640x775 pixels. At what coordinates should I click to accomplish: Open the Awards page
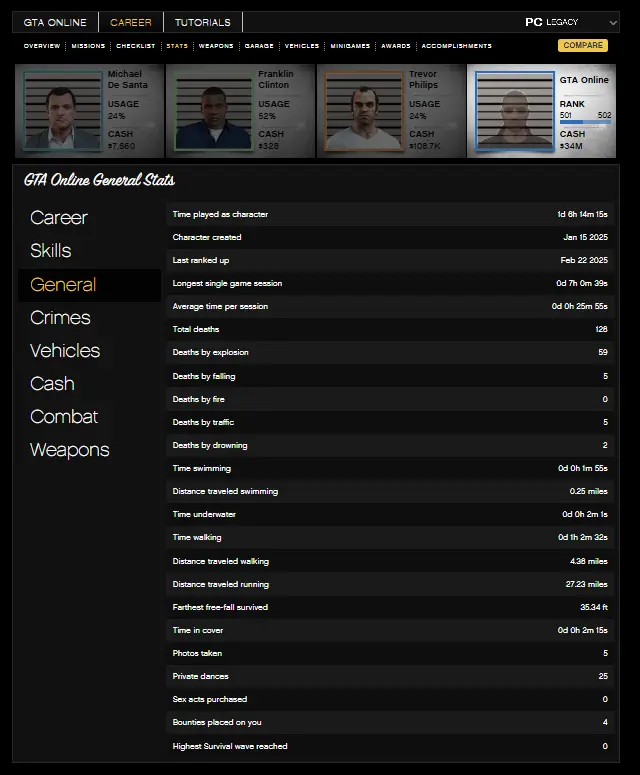396,46
